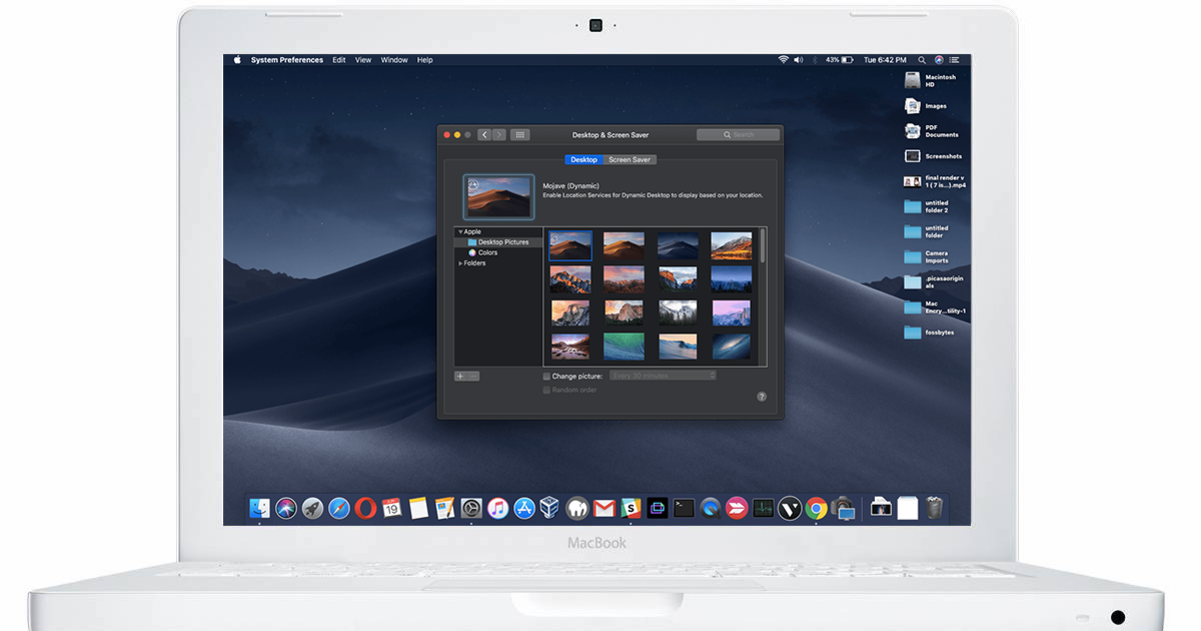Collapse the Apple section disclosure triangle

[460, 231]
